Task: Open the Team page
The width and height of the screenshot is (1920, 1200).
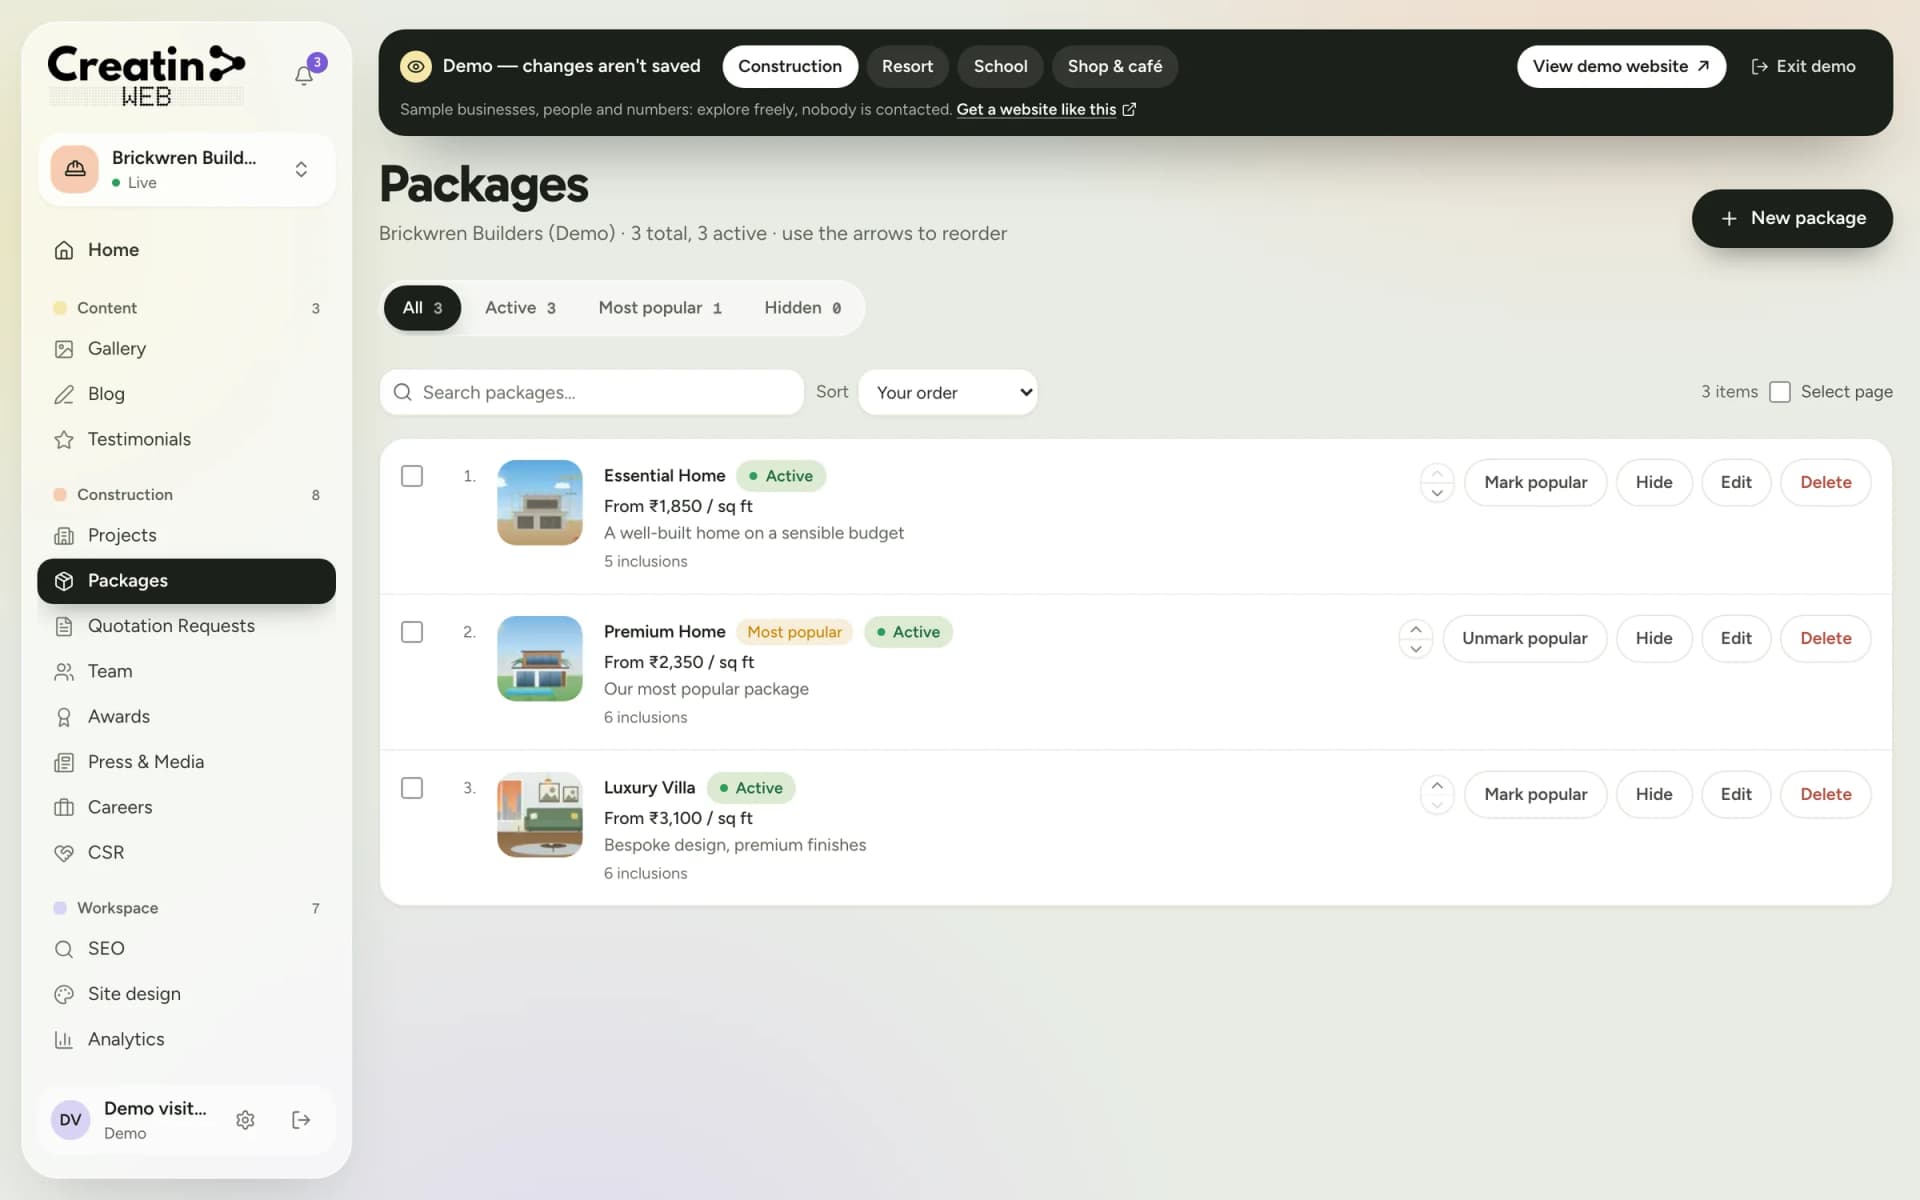Action: click(186, 671)
